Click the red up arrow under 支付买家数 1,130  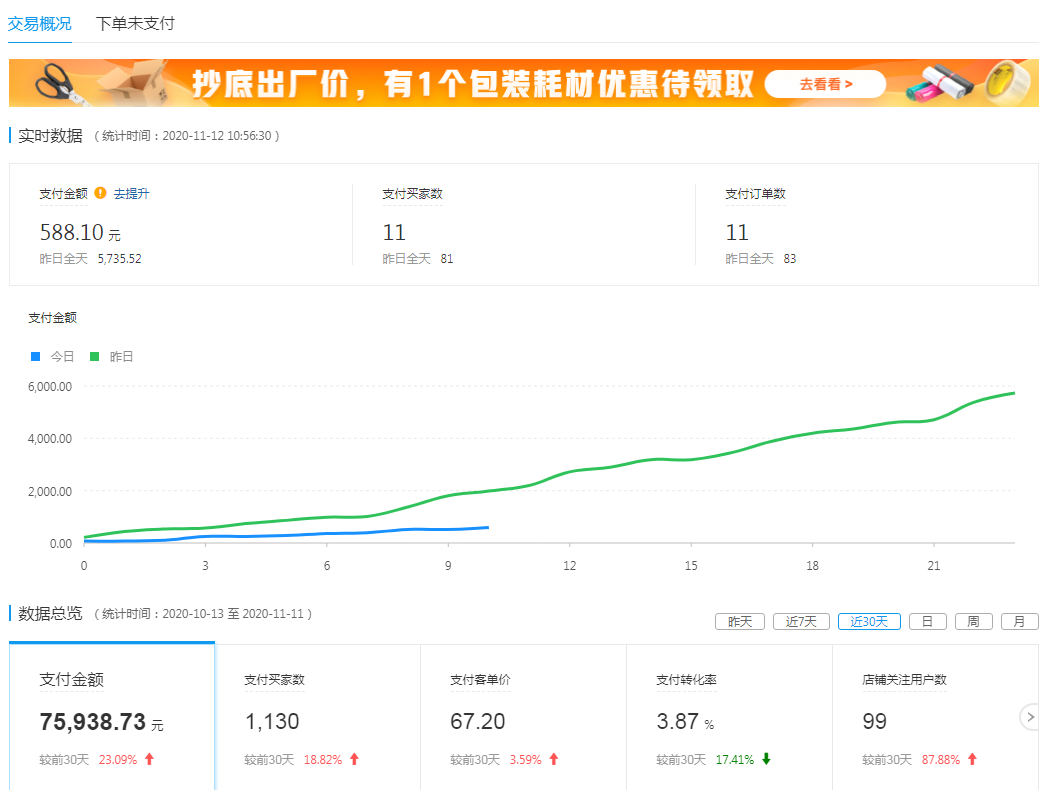tap(354, 759)
